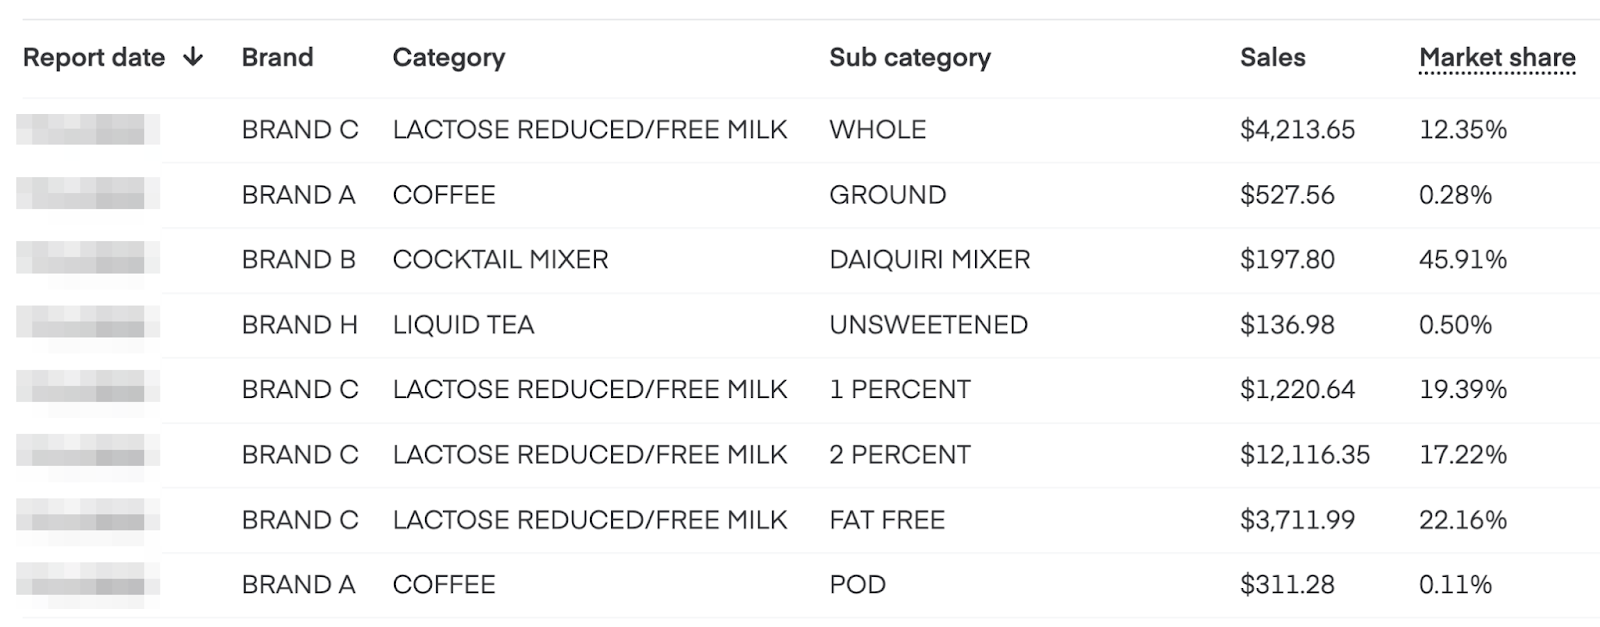Click the Report date sort arrow icon

[x=193, y=57]
